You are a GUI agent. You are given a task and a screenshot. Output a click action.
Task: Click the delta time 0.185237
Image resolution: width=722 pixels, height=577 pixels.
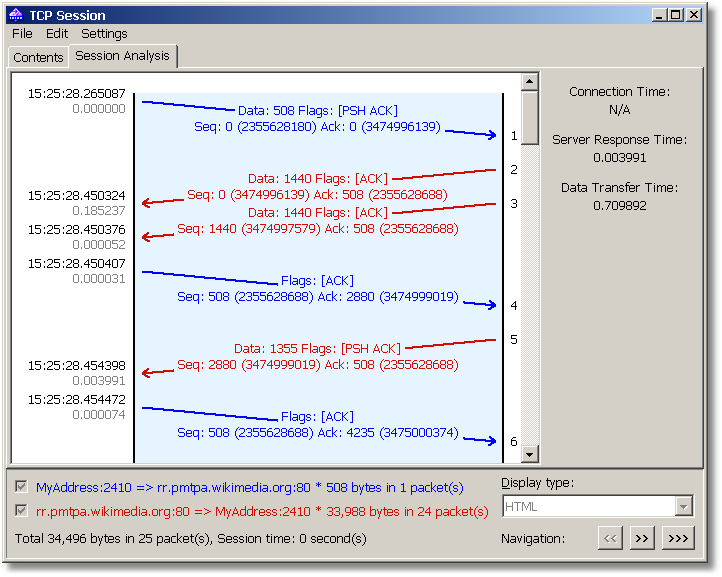[x=99, y=210]
